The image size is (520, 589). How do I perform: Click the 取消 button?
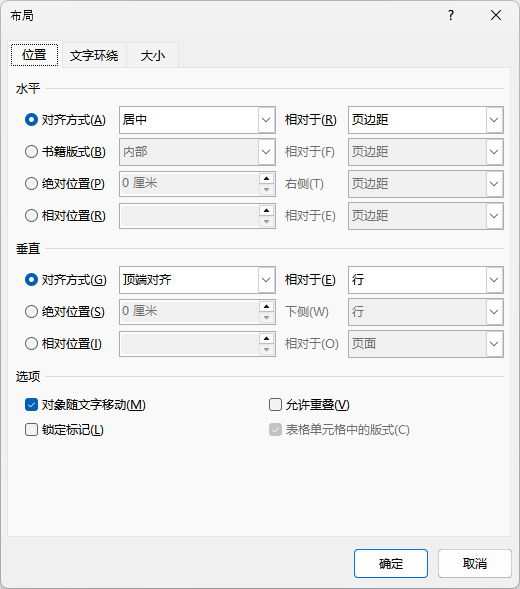475,563
